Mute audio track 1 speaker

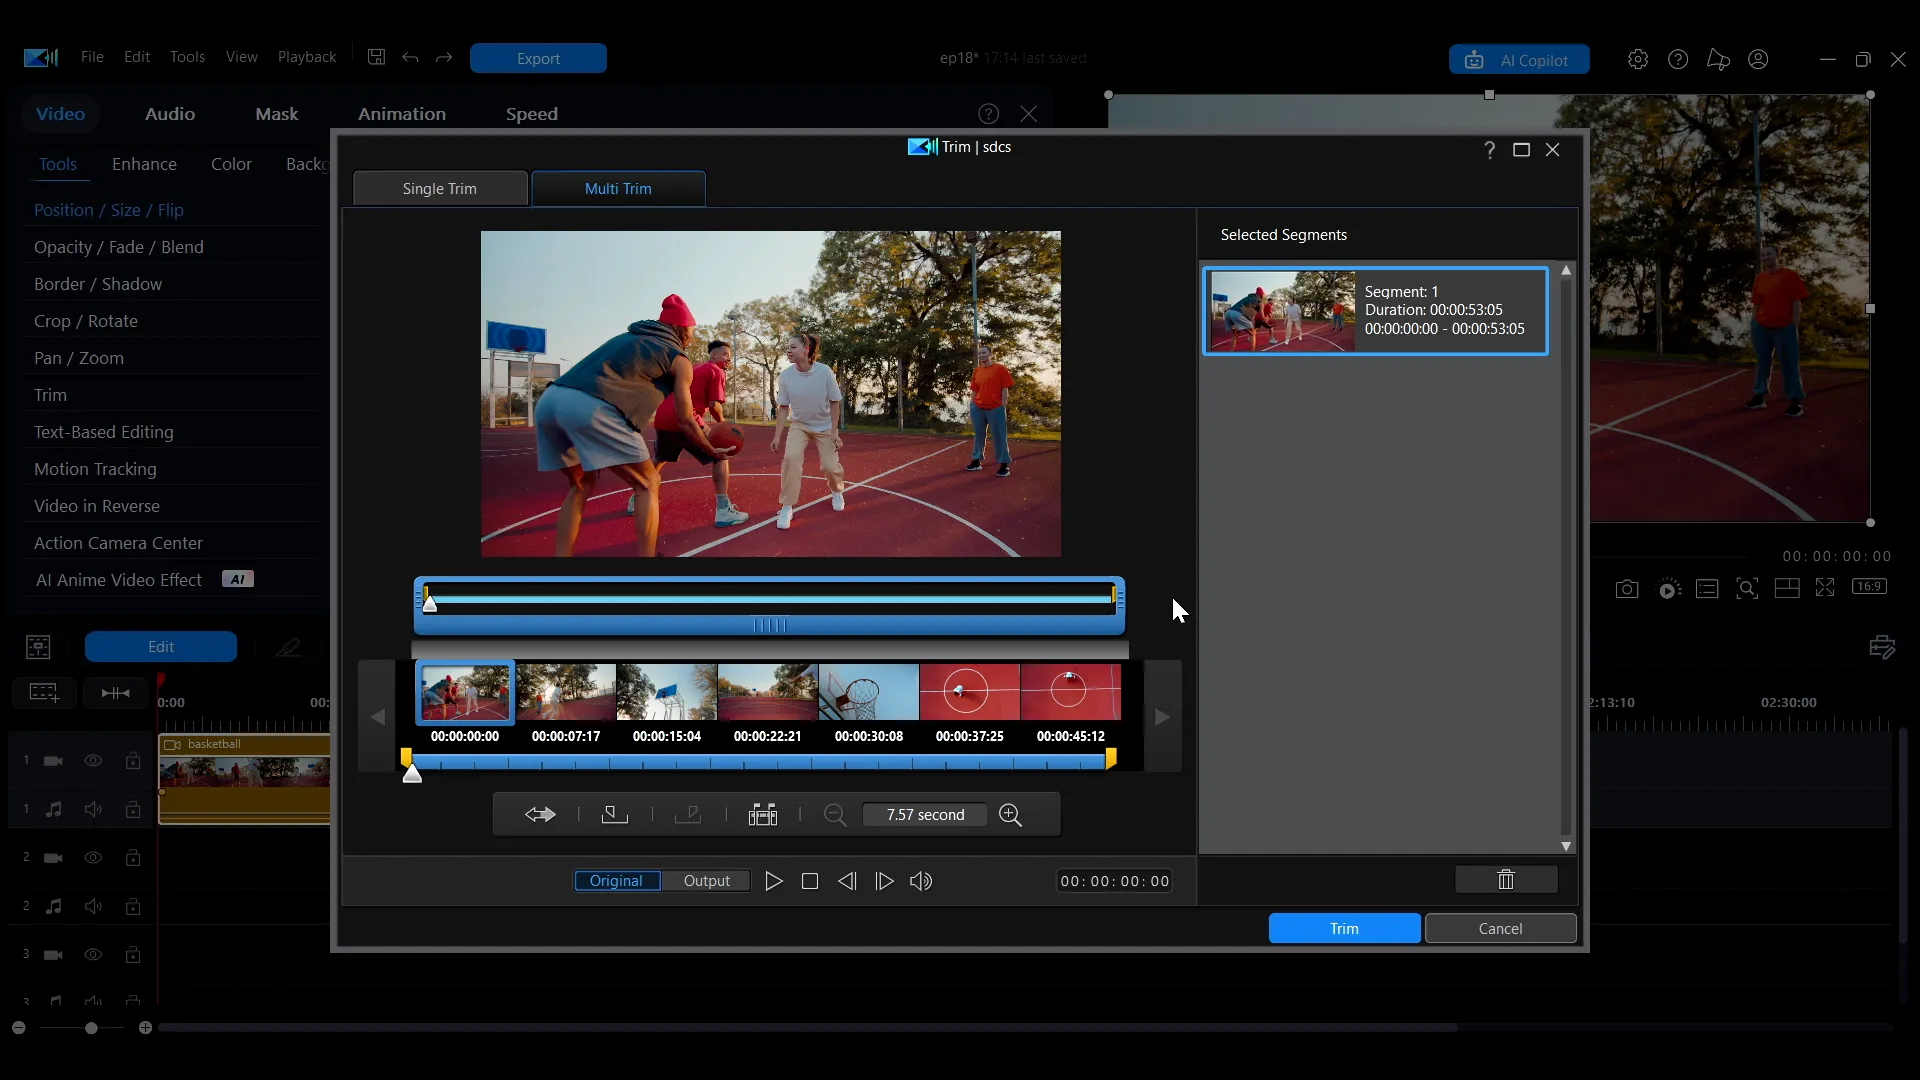[x=93, y=809]
